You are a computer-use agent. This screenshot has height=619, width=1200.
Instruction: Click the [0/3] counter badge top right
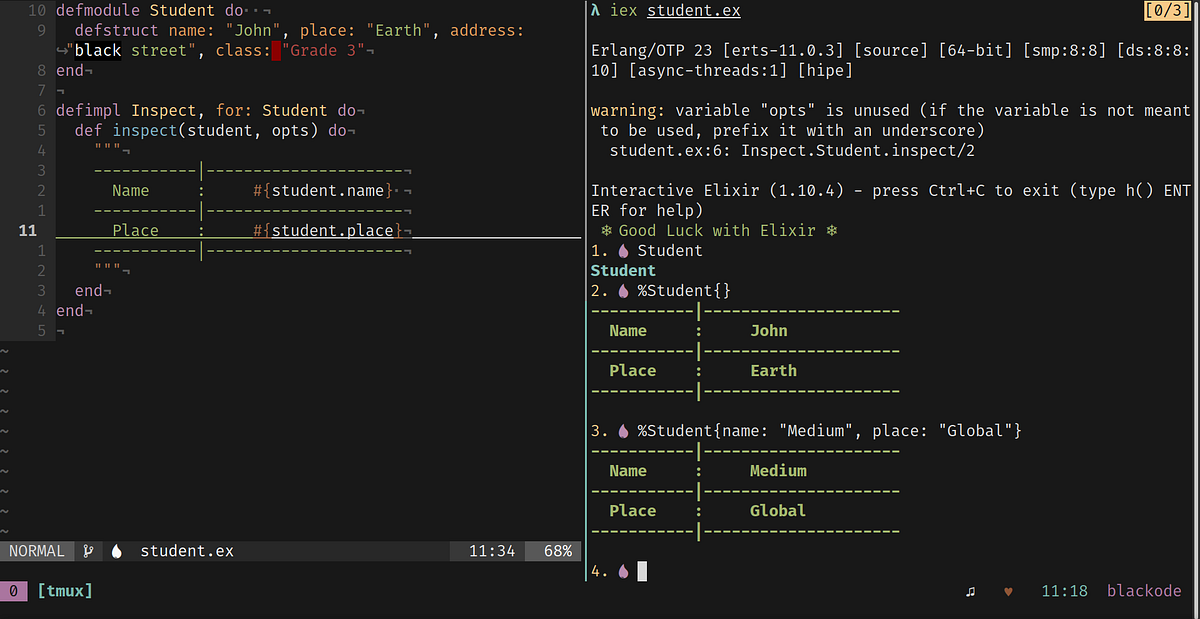[1168, 10]
